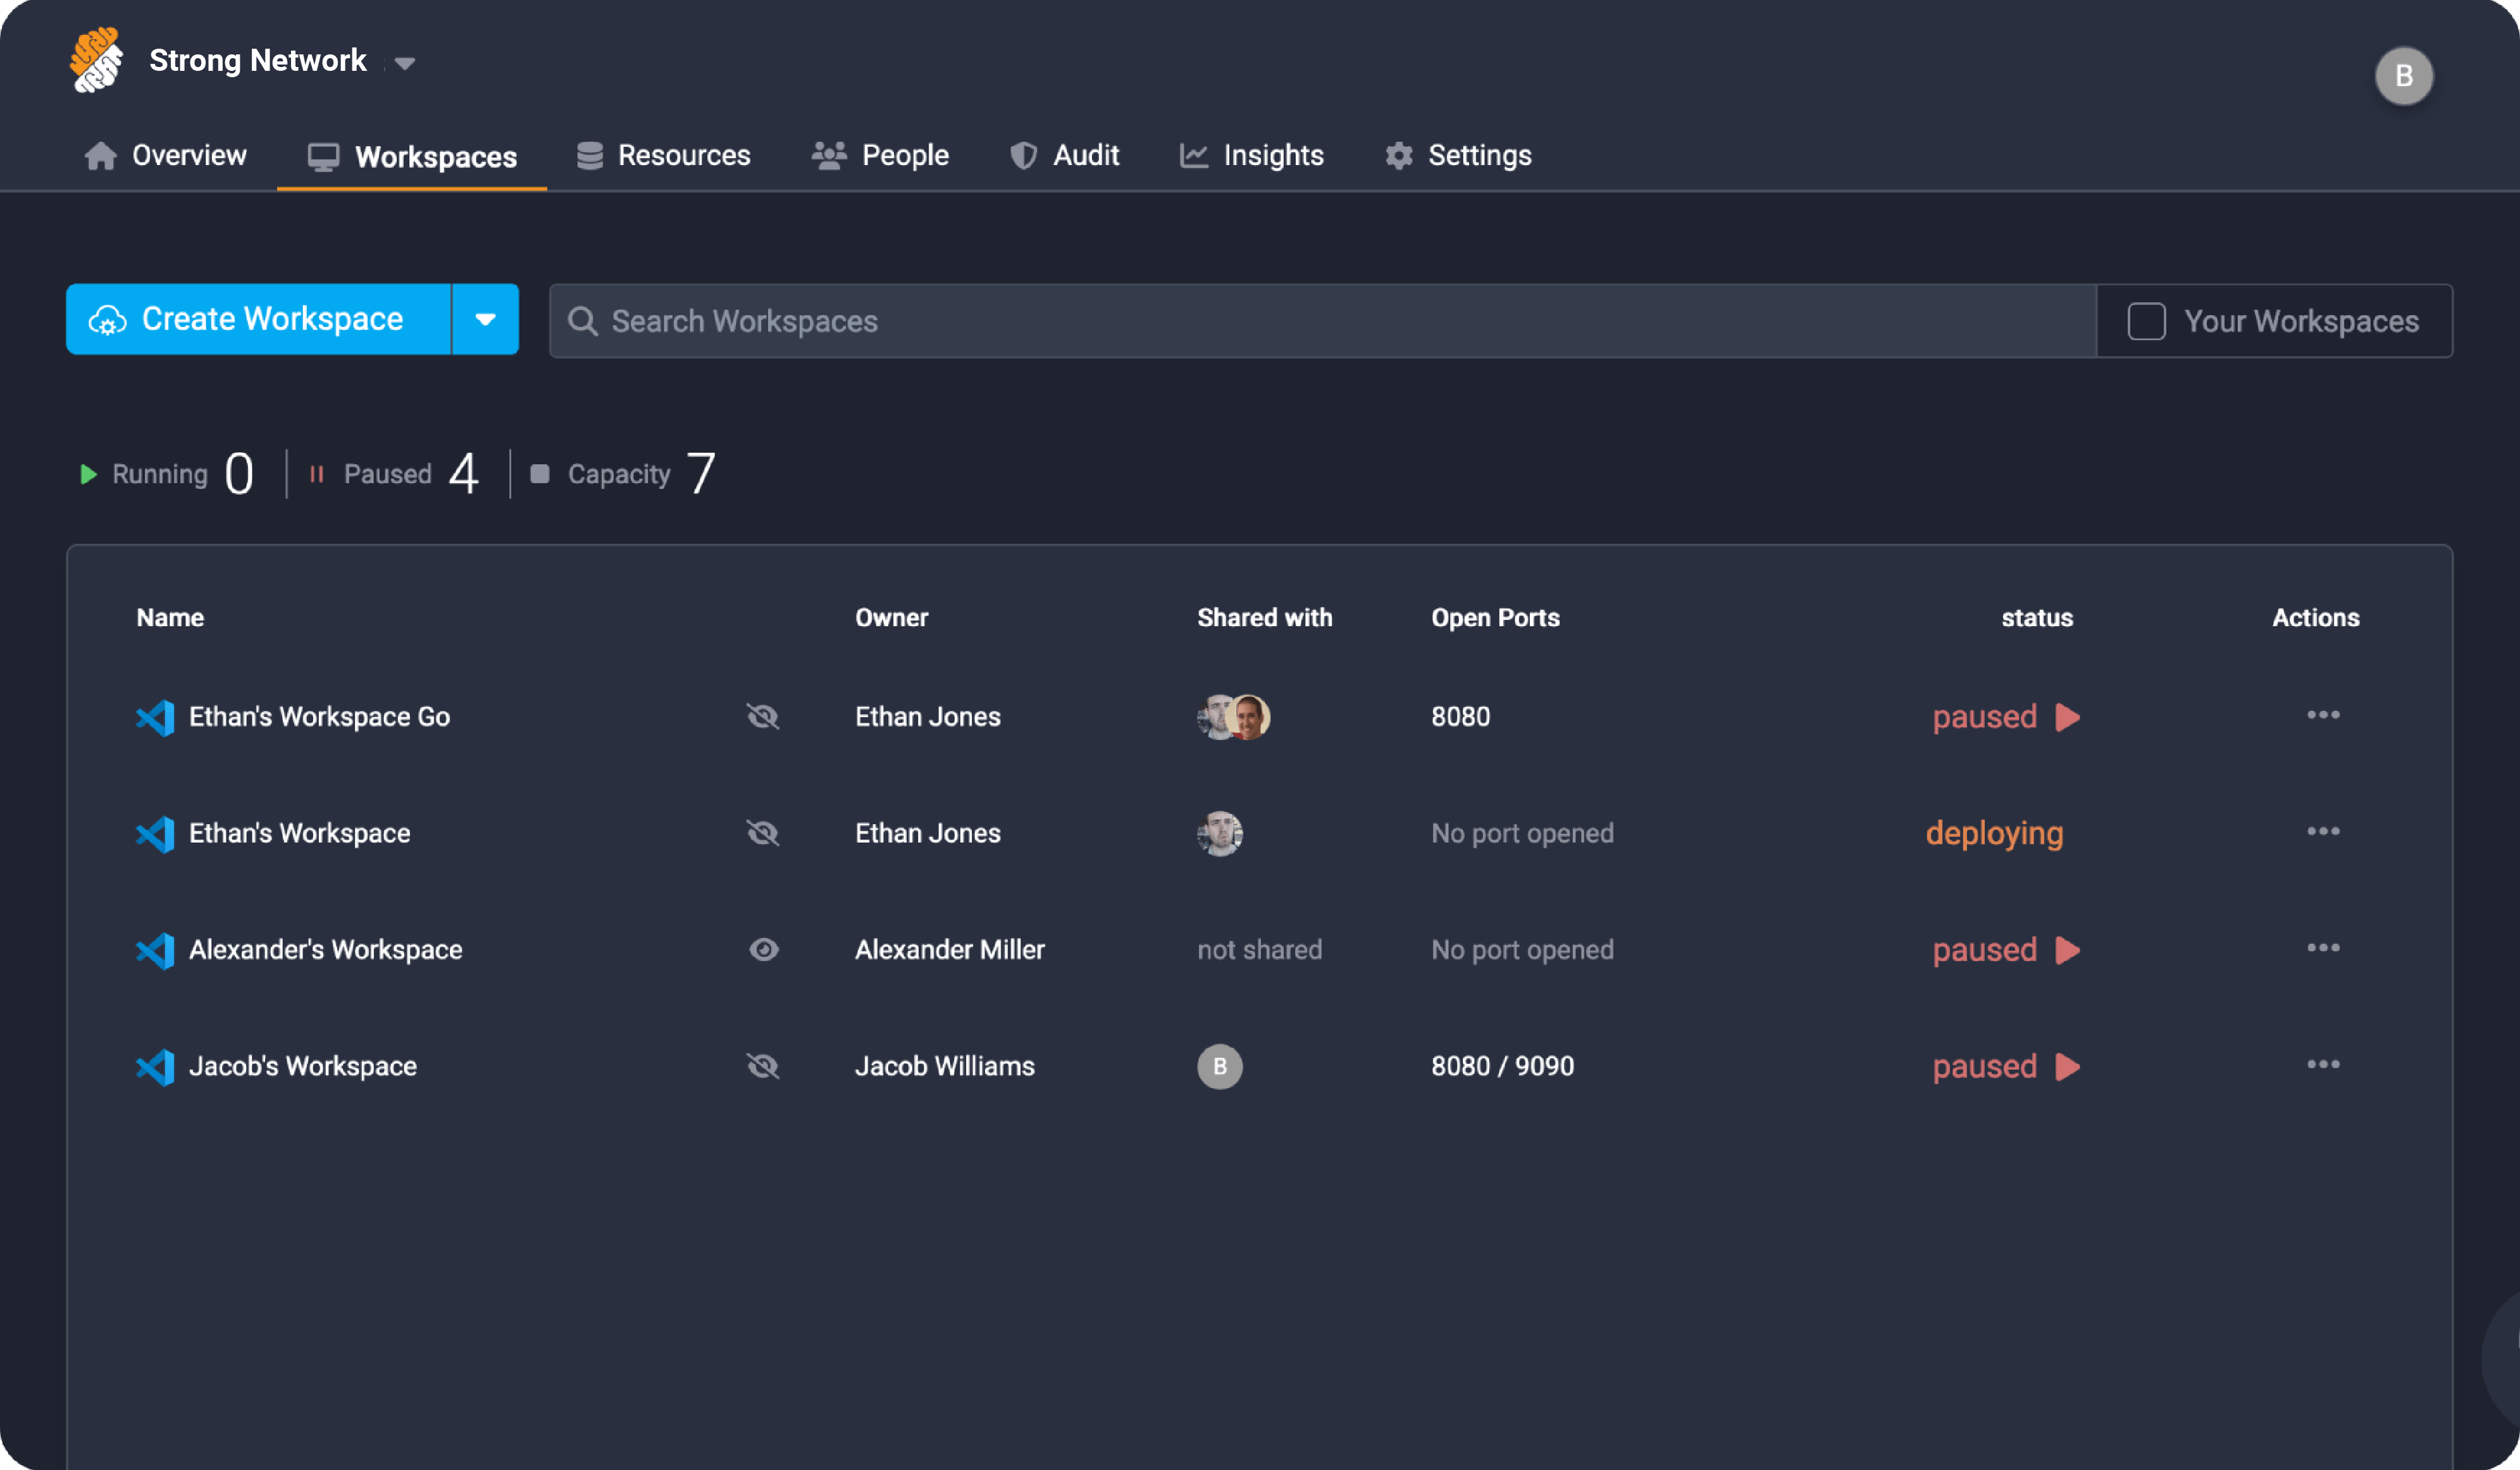This screenshot has width=2520, height=1470.
Task: Resume the paused Ethan's Workspace Go
Action: click(x=2067, y=716)
